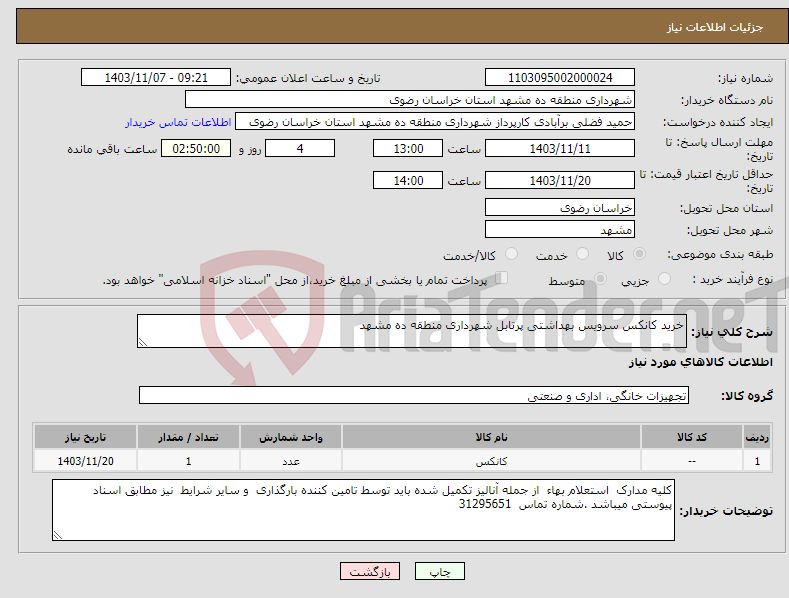Click the عدد unit cell
The height and width of the screenshot is (598, 789).
pyautogui.click(x=291, y=461)
